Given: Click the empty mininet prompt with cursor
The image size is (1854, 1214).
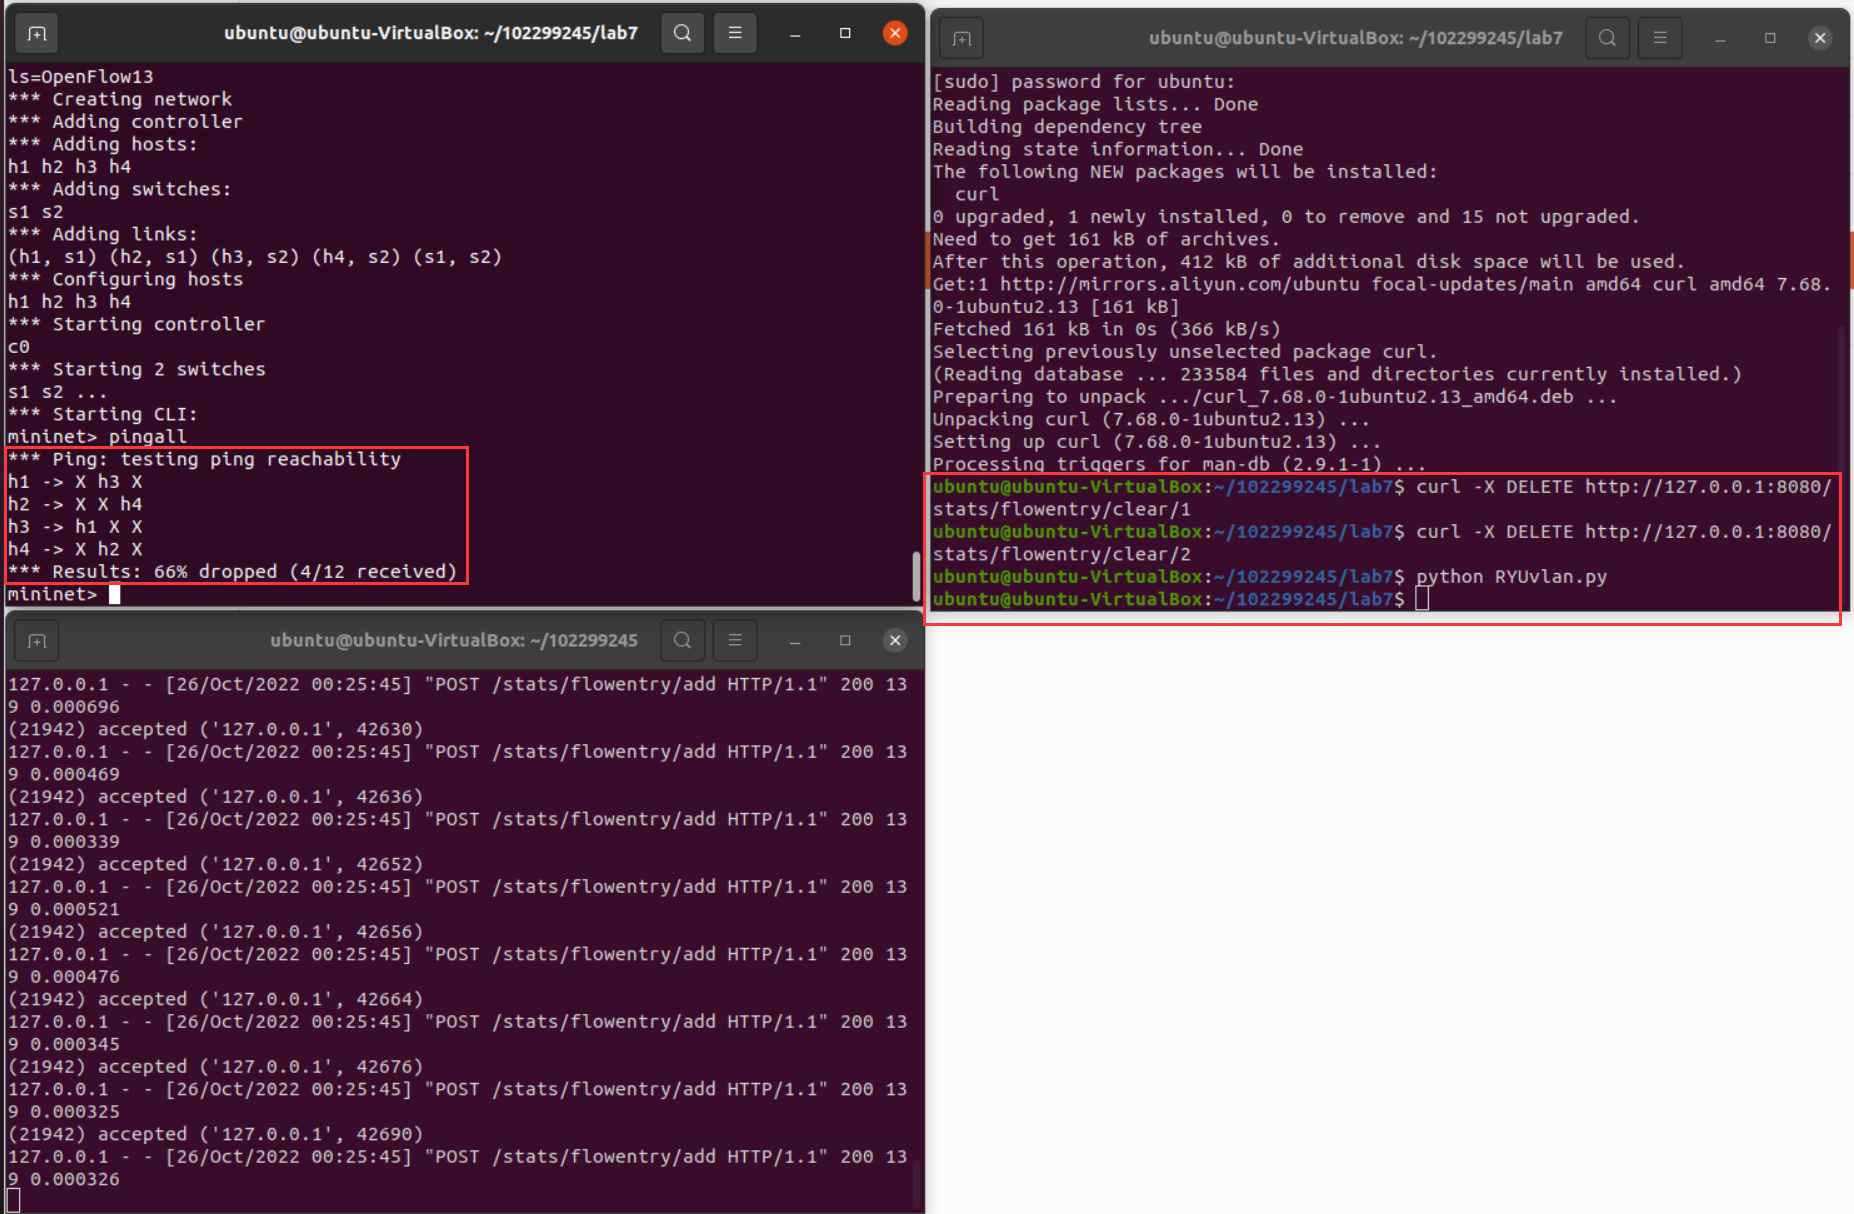Looking at the screenshot, I should [x=64, y=594].
